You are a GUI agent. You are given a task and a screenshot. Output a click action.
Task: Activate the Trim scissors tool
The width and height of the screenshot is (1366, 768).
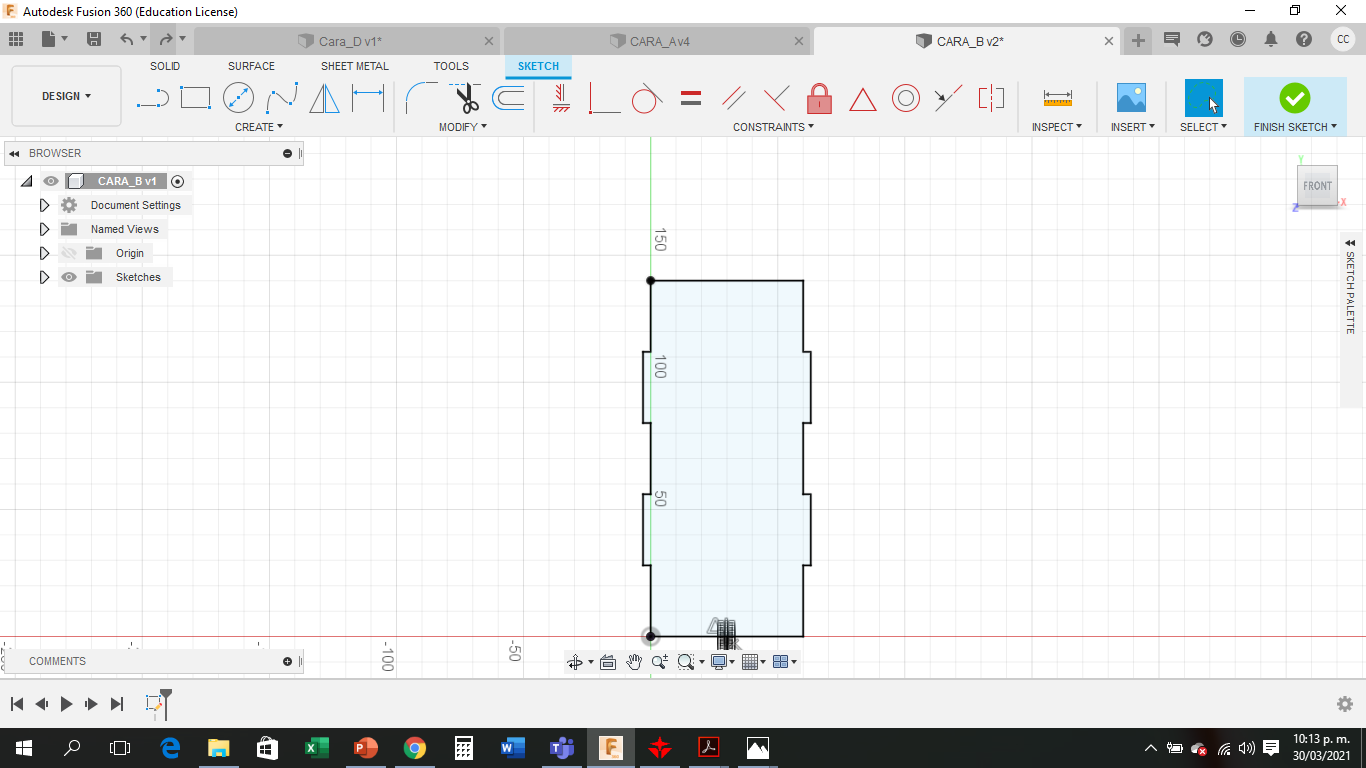tap(465, 98)
